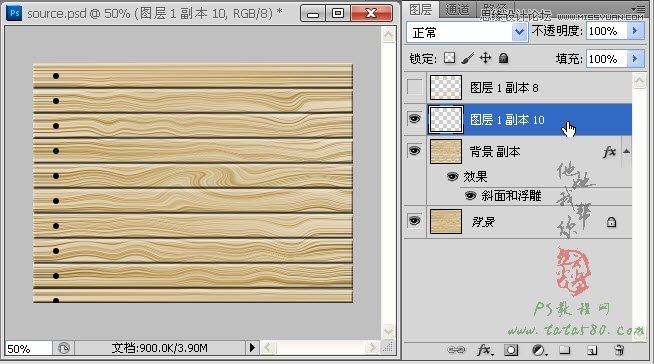Select layer name 图层 1 副本 10
The image size is (654, 364).
coord(507,120)
